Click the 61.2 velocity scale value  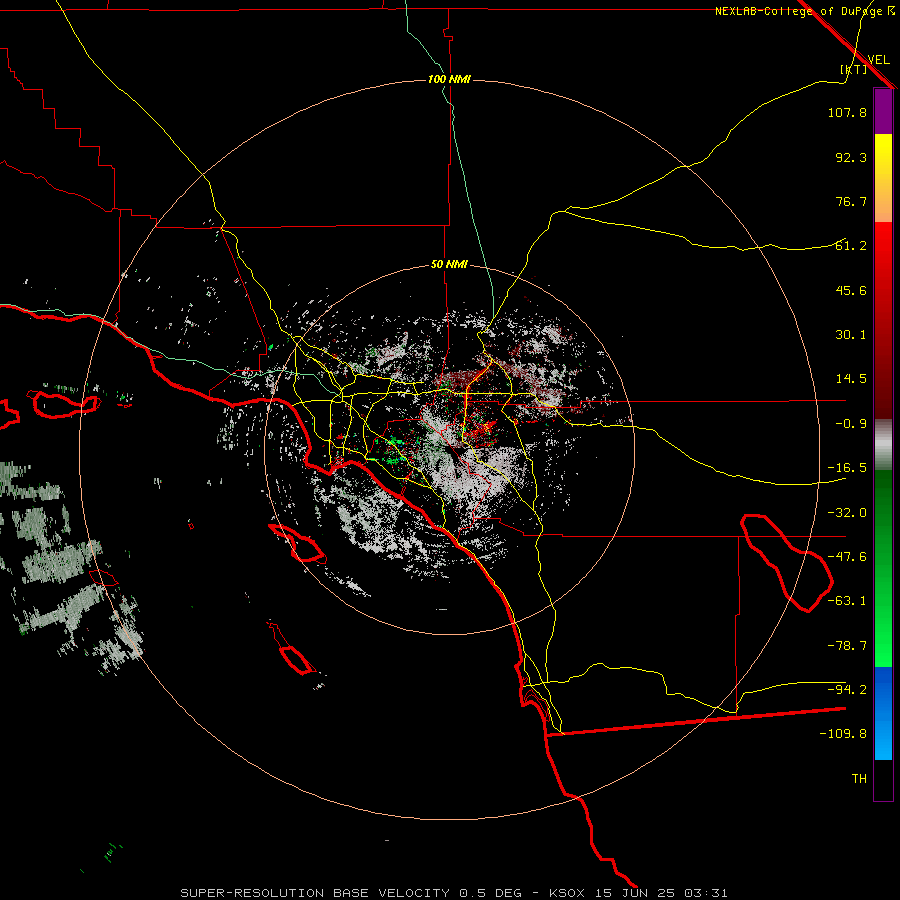851,246
